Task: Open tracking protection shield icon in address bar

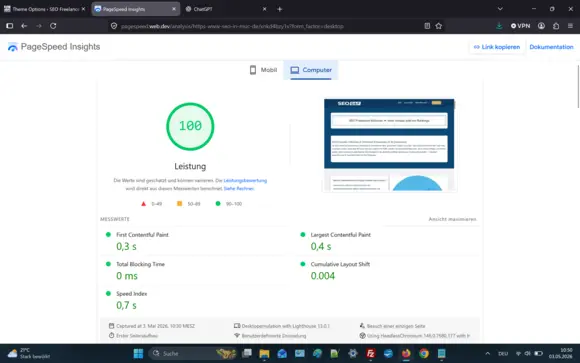Action: pos(114,26)
